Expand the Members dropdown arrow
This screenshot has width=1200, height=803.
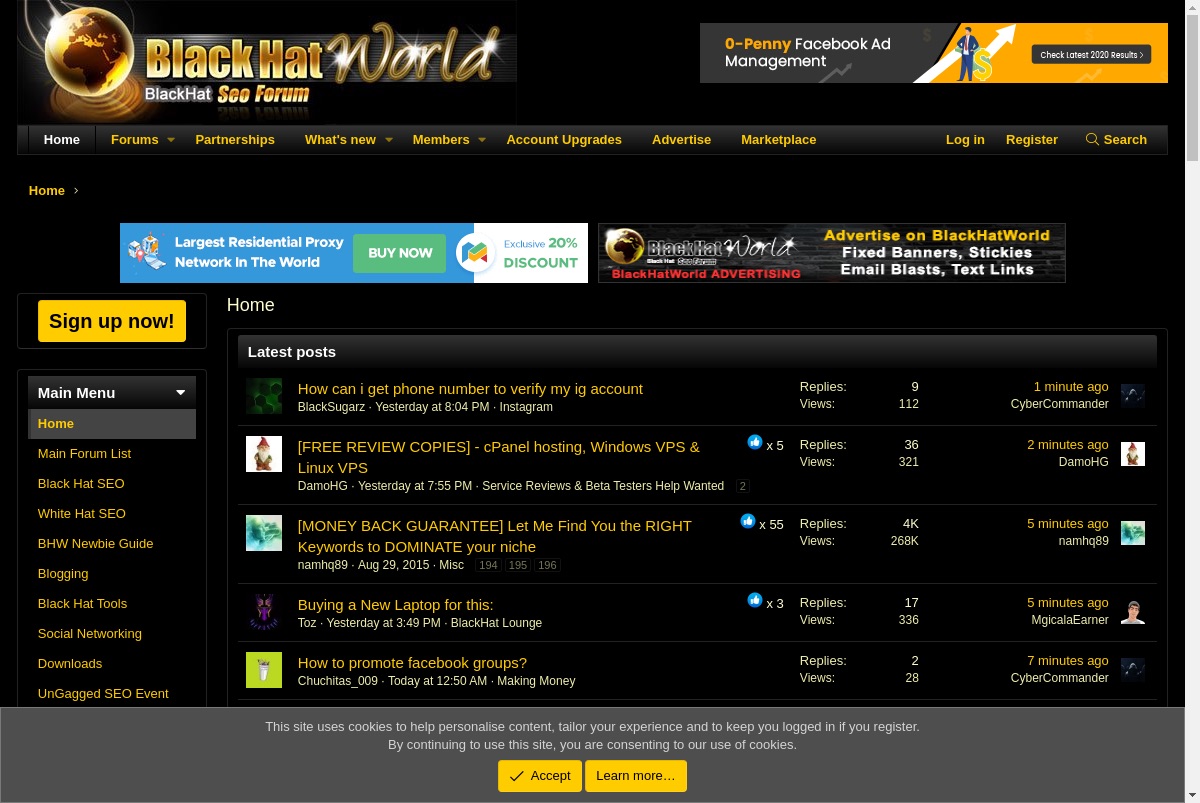[x=482, y=140]
